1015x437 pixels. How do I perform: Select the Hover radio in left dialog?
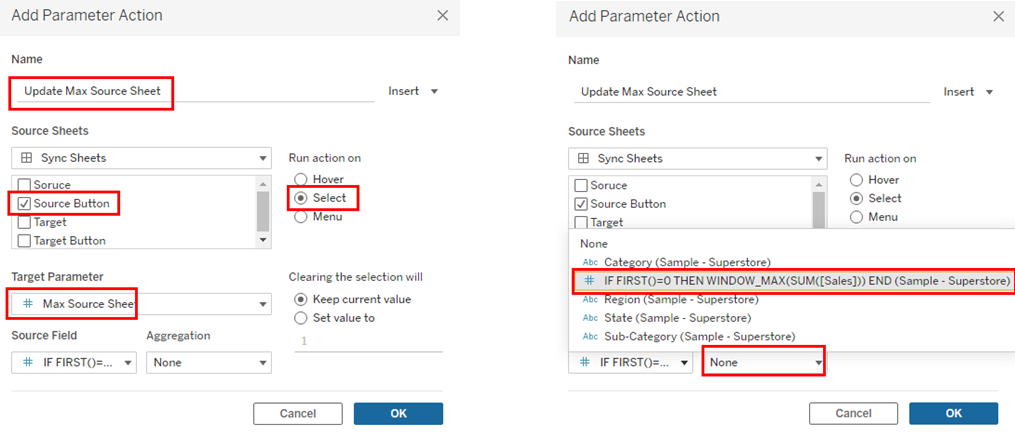[x=300, y=179]
